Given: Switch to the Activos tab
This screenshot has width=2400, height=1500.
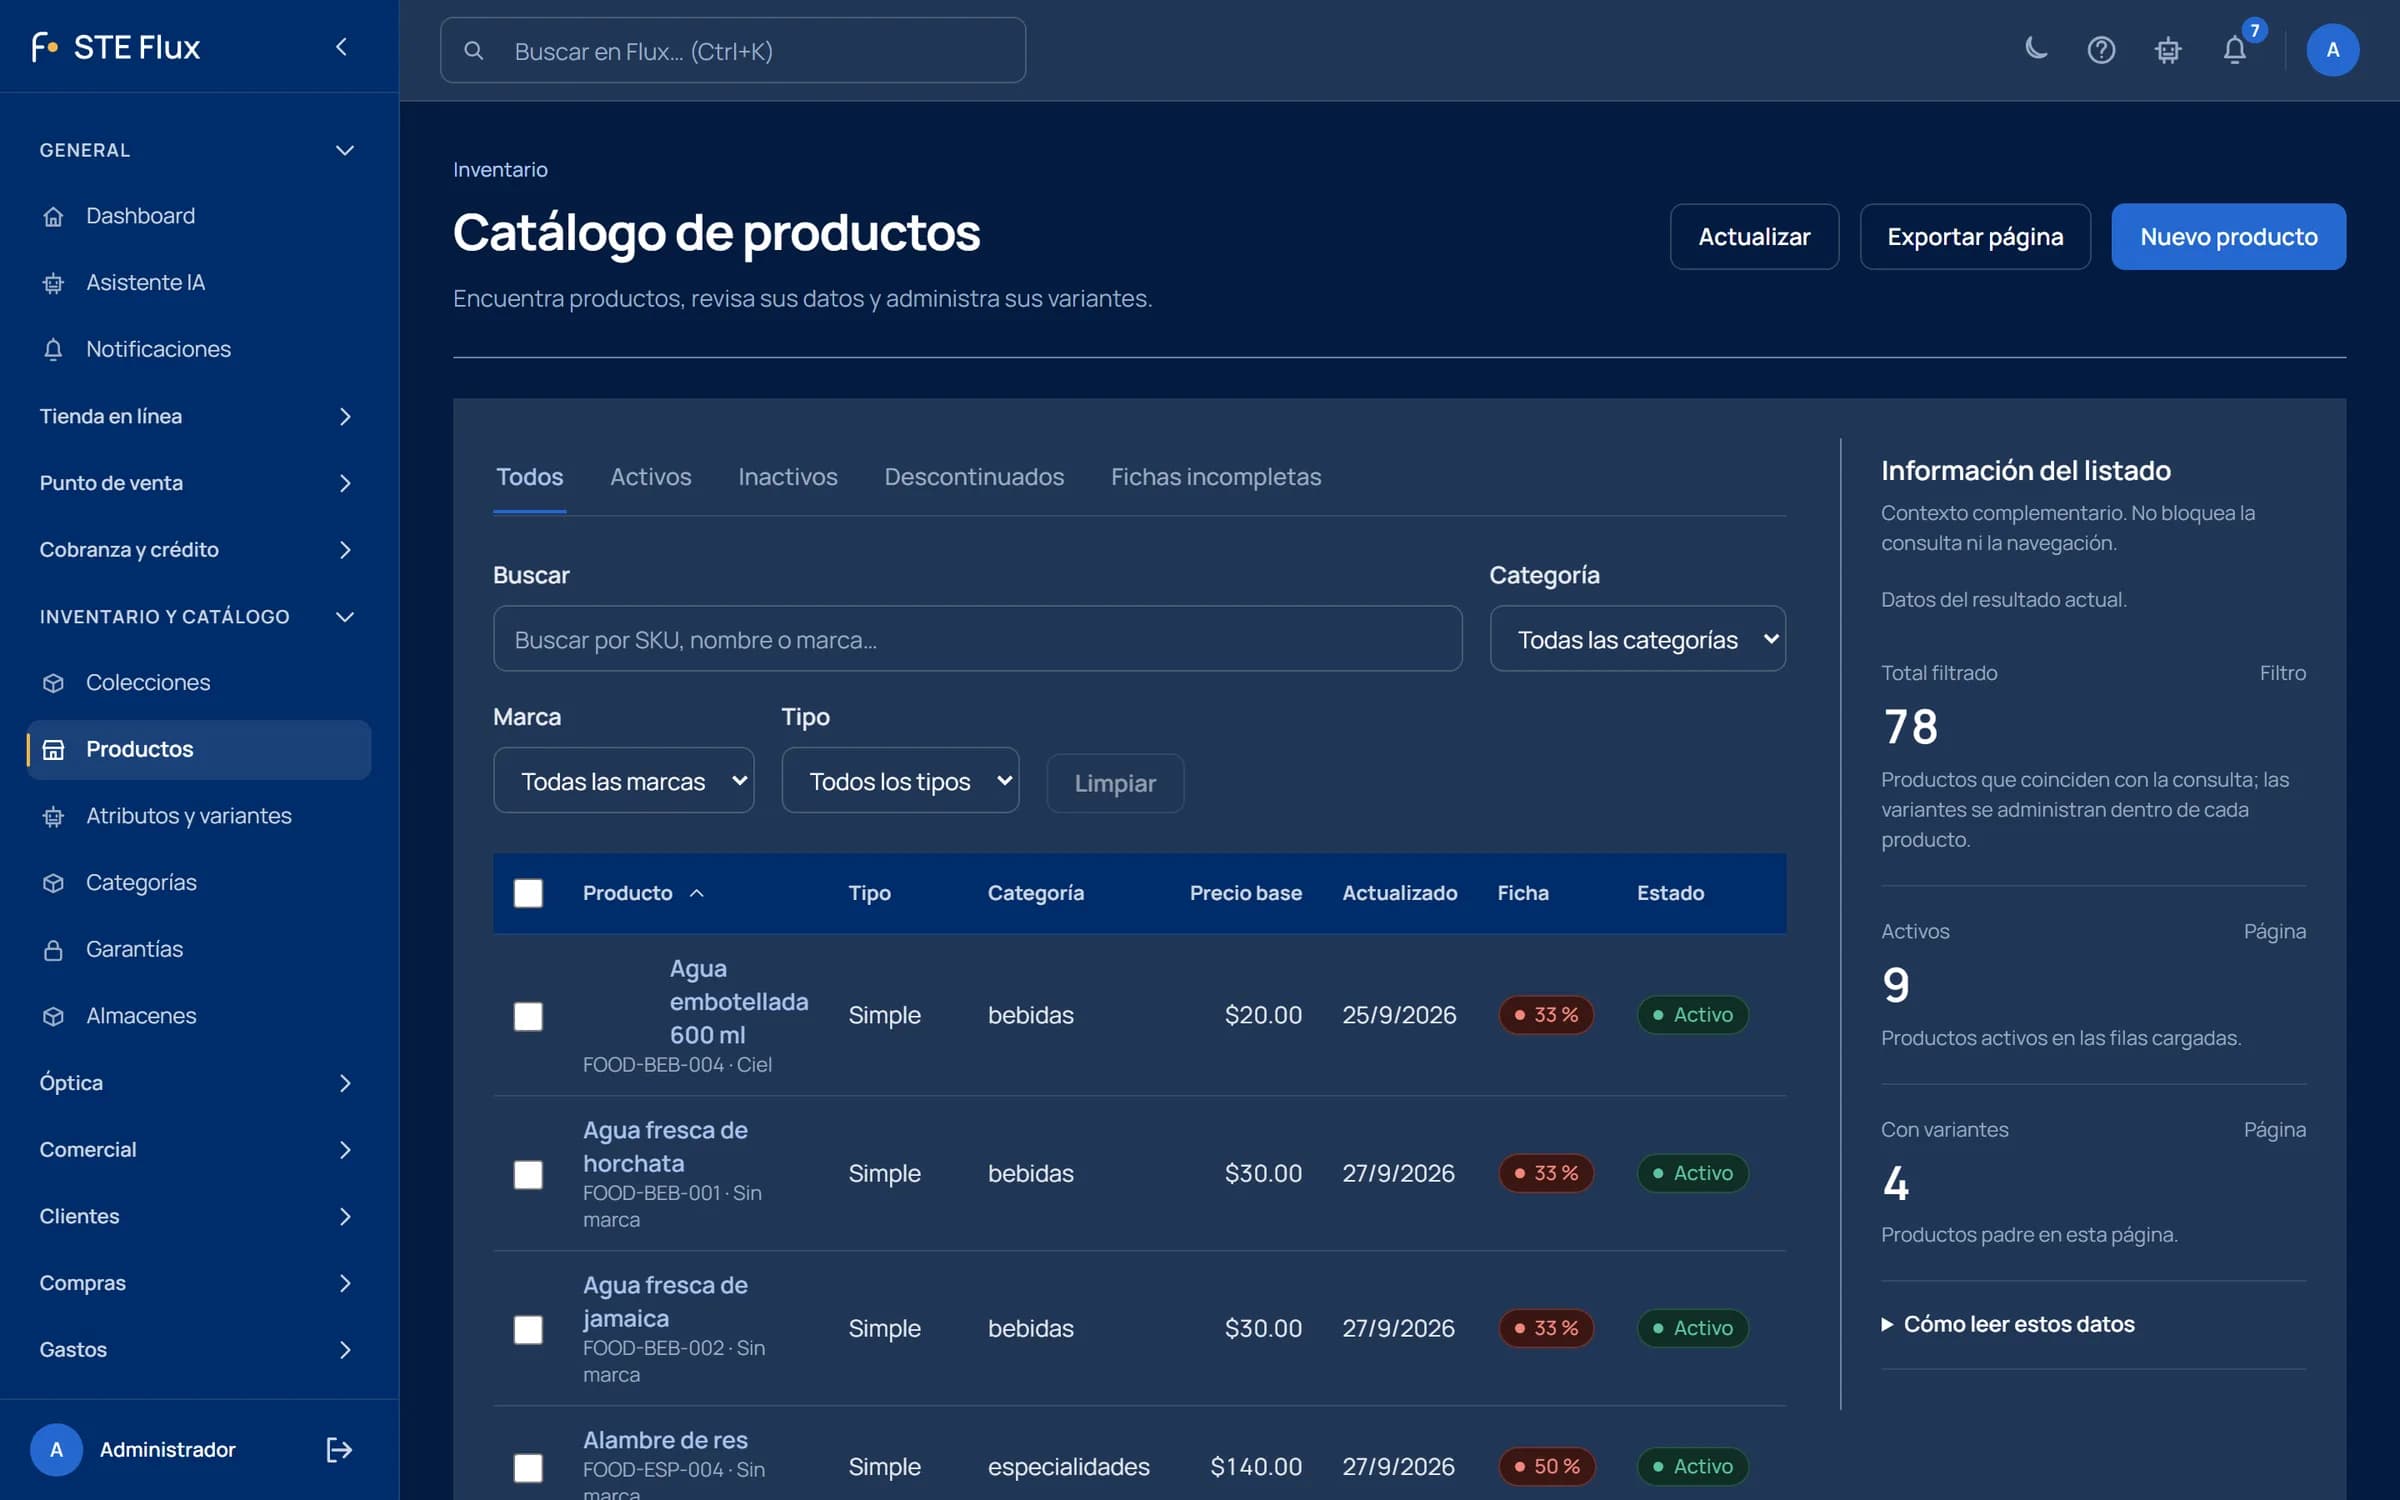Looking at the screenshot, I should (x=651, y=477).
